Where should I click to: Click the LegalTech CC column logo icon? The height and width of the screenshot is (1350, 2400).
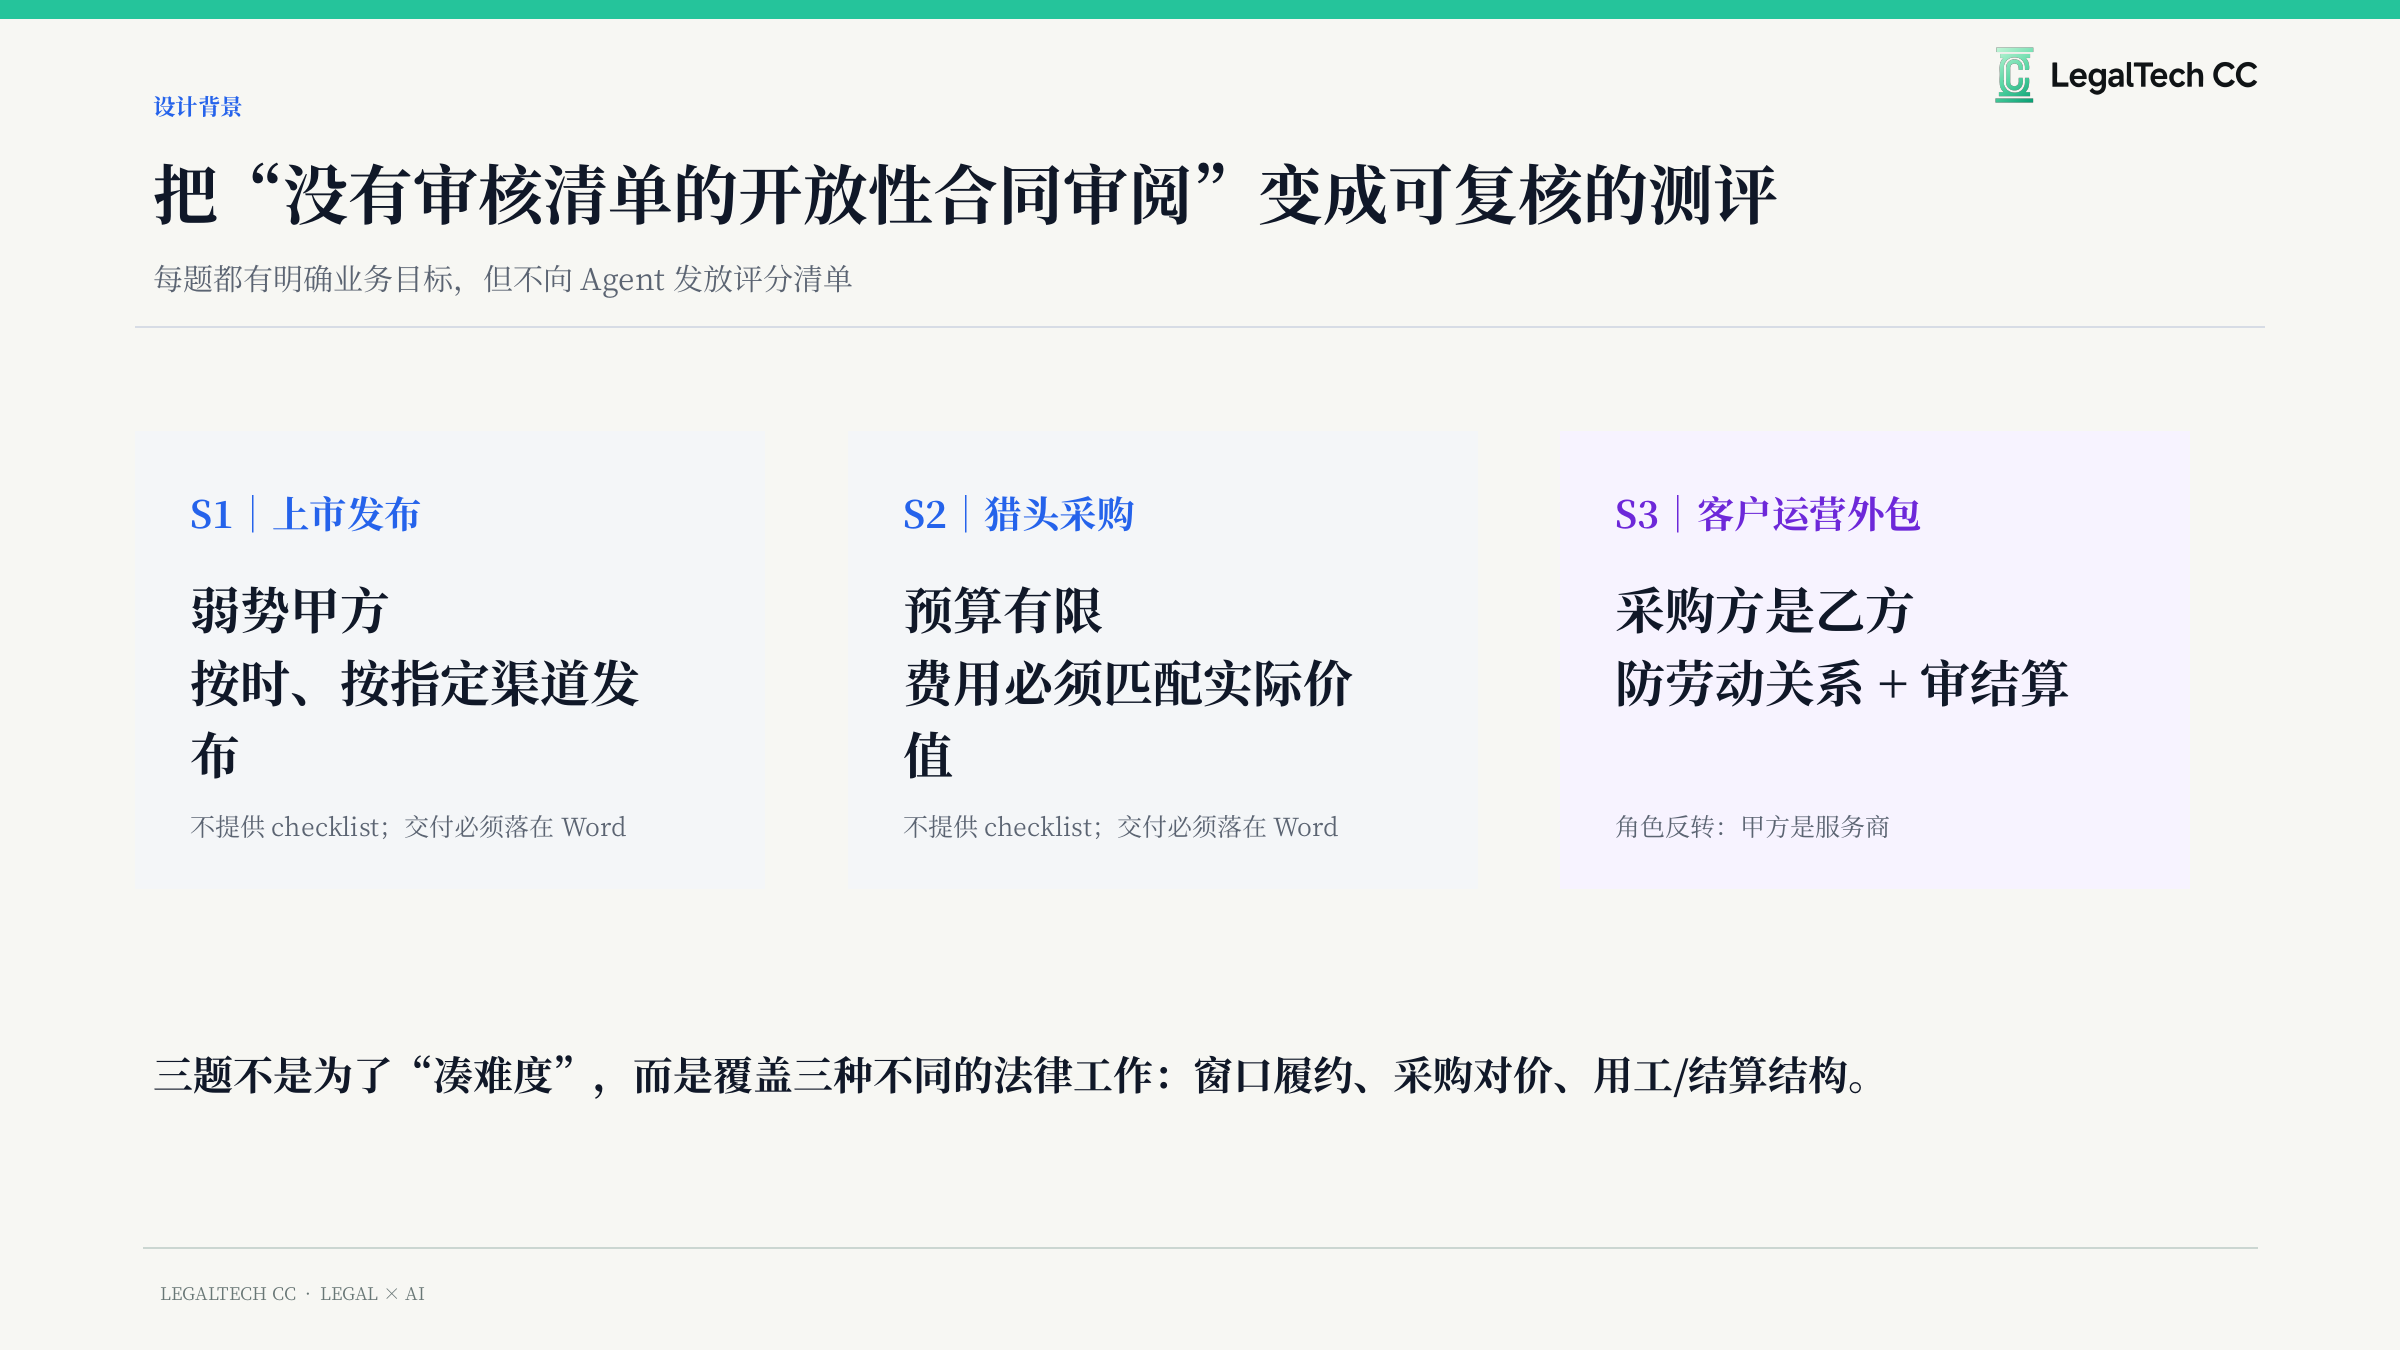2014,75
